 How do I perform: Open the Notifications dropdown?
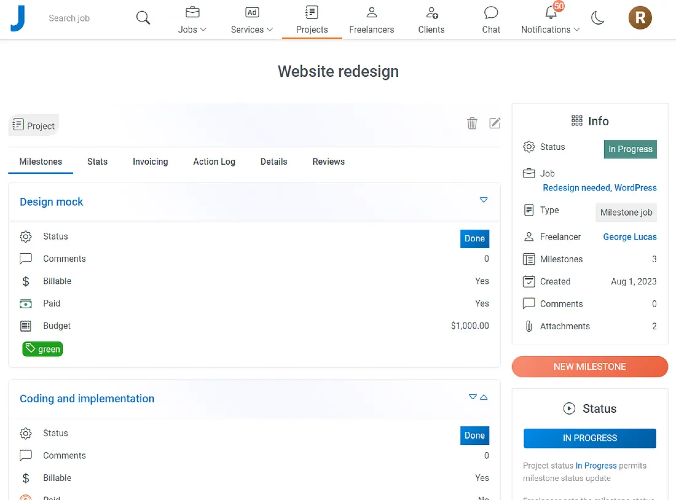click(x=550, y=29)
